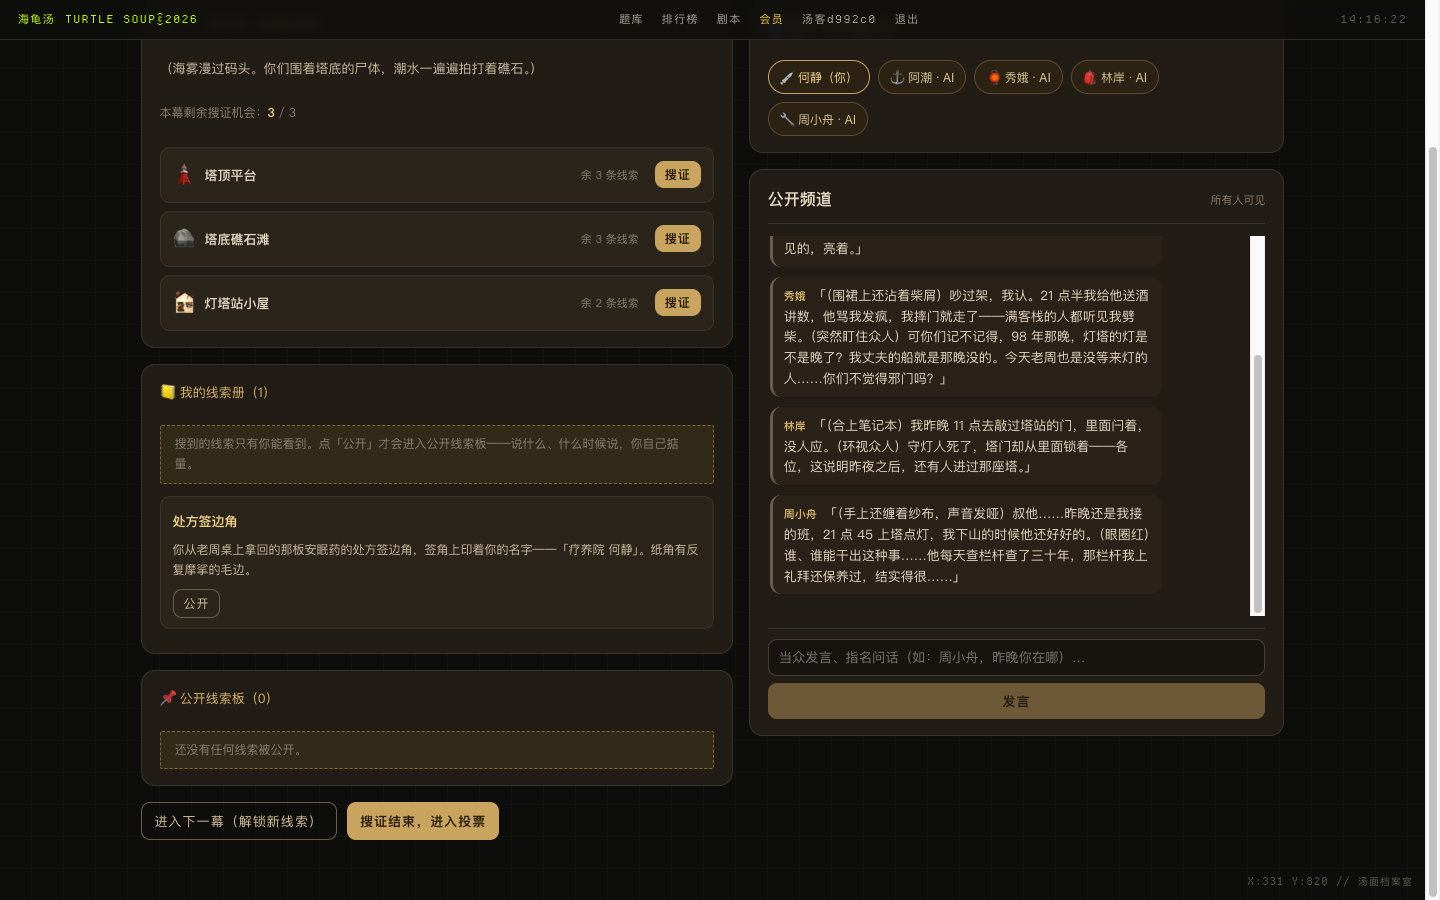Screen dimensions: 1440x900
Task: Click the pushpin icon beside 公开线索板
Action: coord(168,698)
